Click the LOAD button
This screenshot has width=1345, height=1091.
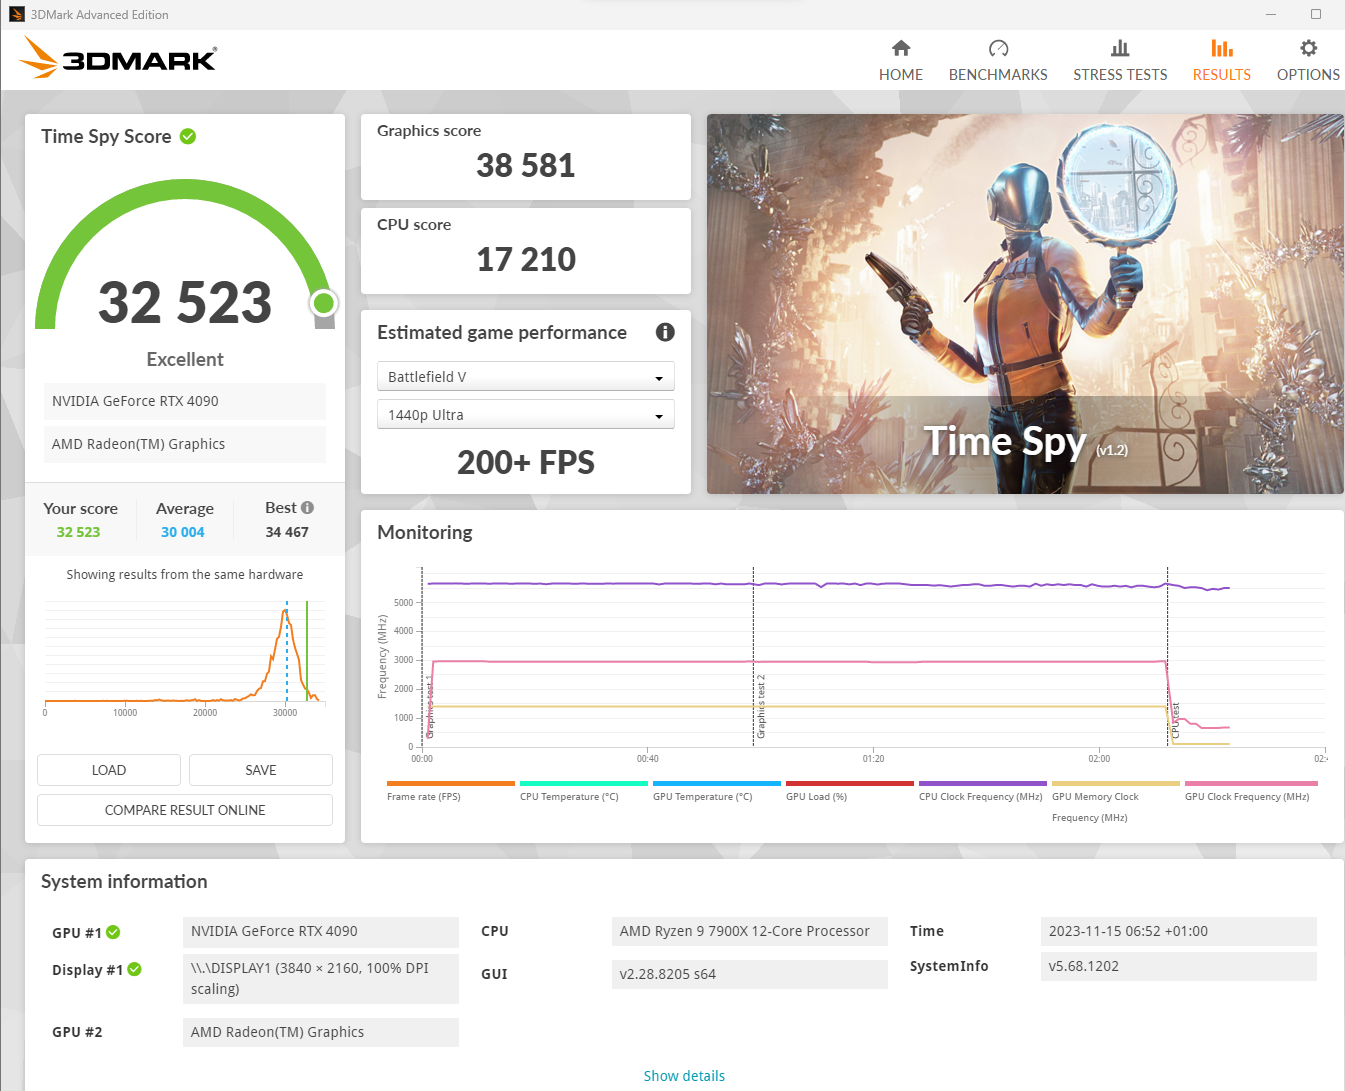click(x=109, y=770)
